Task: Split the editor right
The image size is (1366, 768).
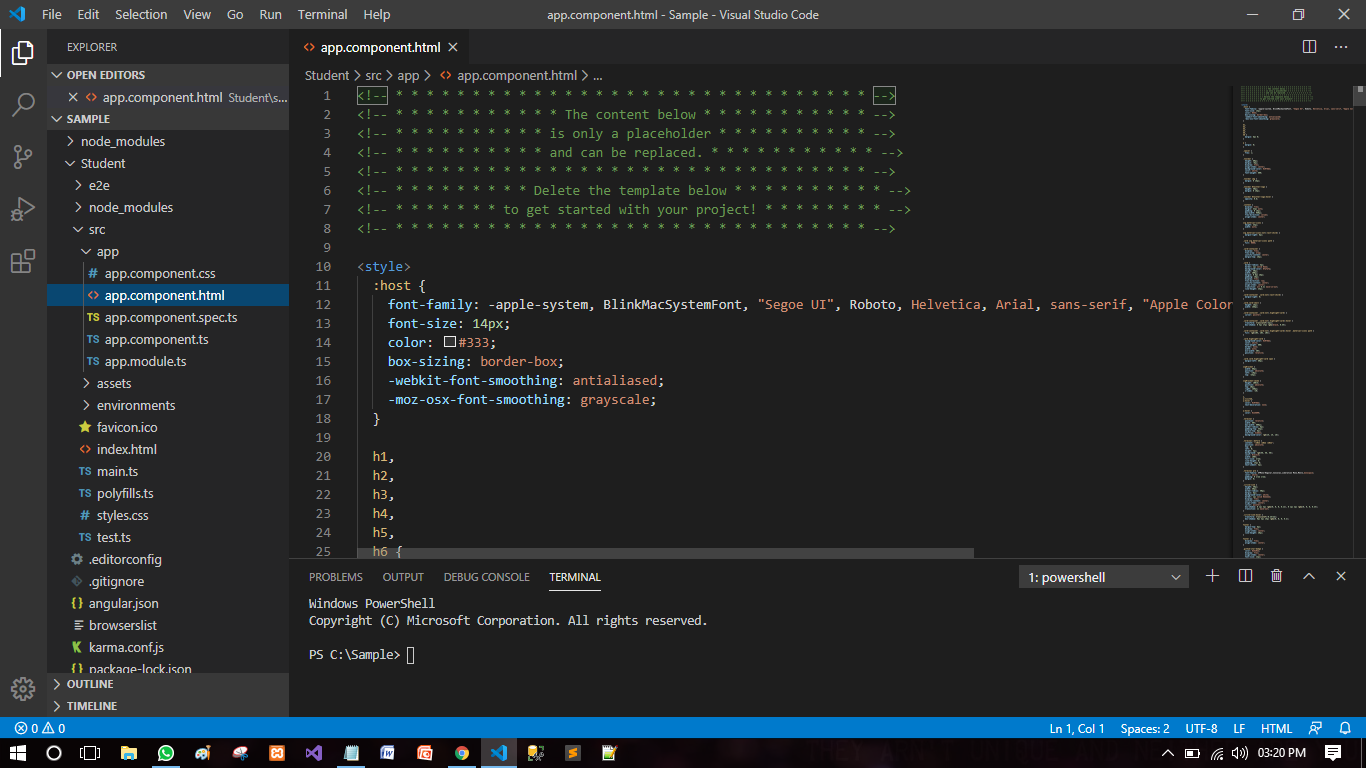Action: click(x=1309, y=47)
